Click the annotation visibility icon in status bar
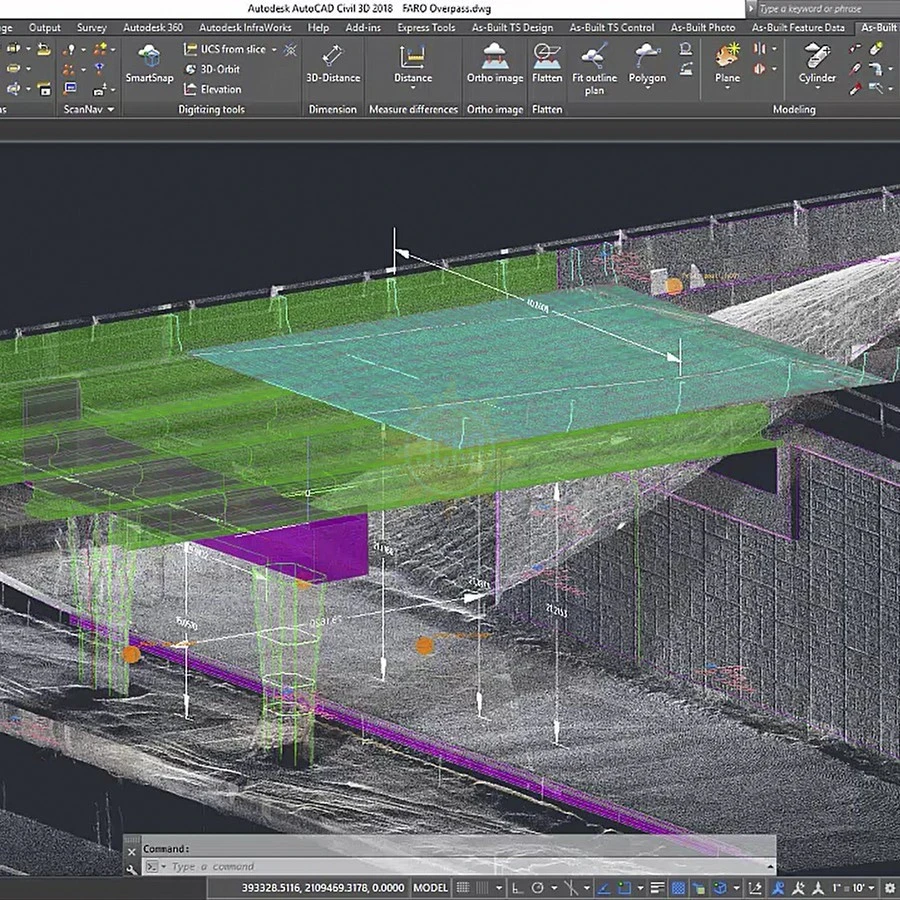This screenshot has height=900, width=900. (777, 888)
